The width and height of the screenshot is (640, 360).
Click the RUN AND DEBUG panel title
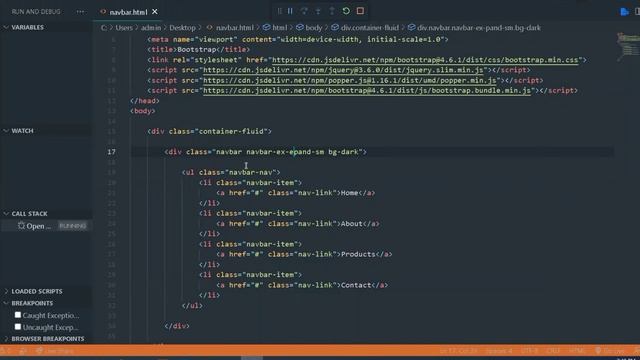pos(36,12)
